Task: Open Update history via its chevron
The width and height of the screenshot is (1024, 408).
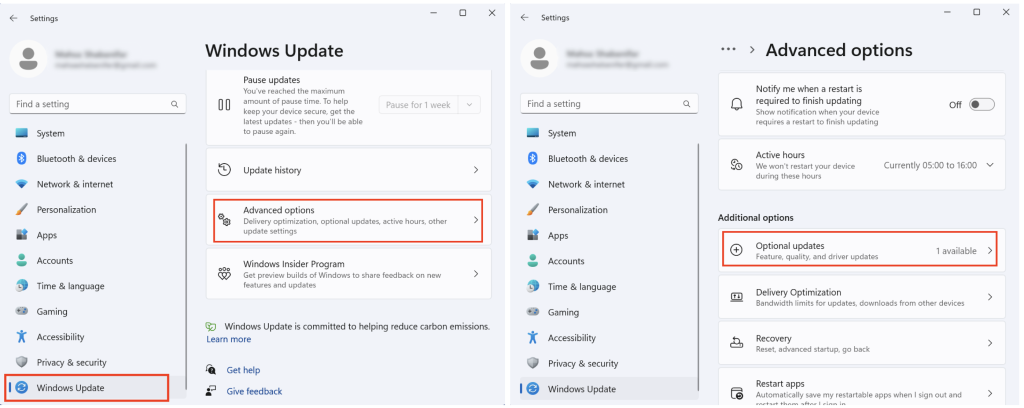Action: [476, 170]
